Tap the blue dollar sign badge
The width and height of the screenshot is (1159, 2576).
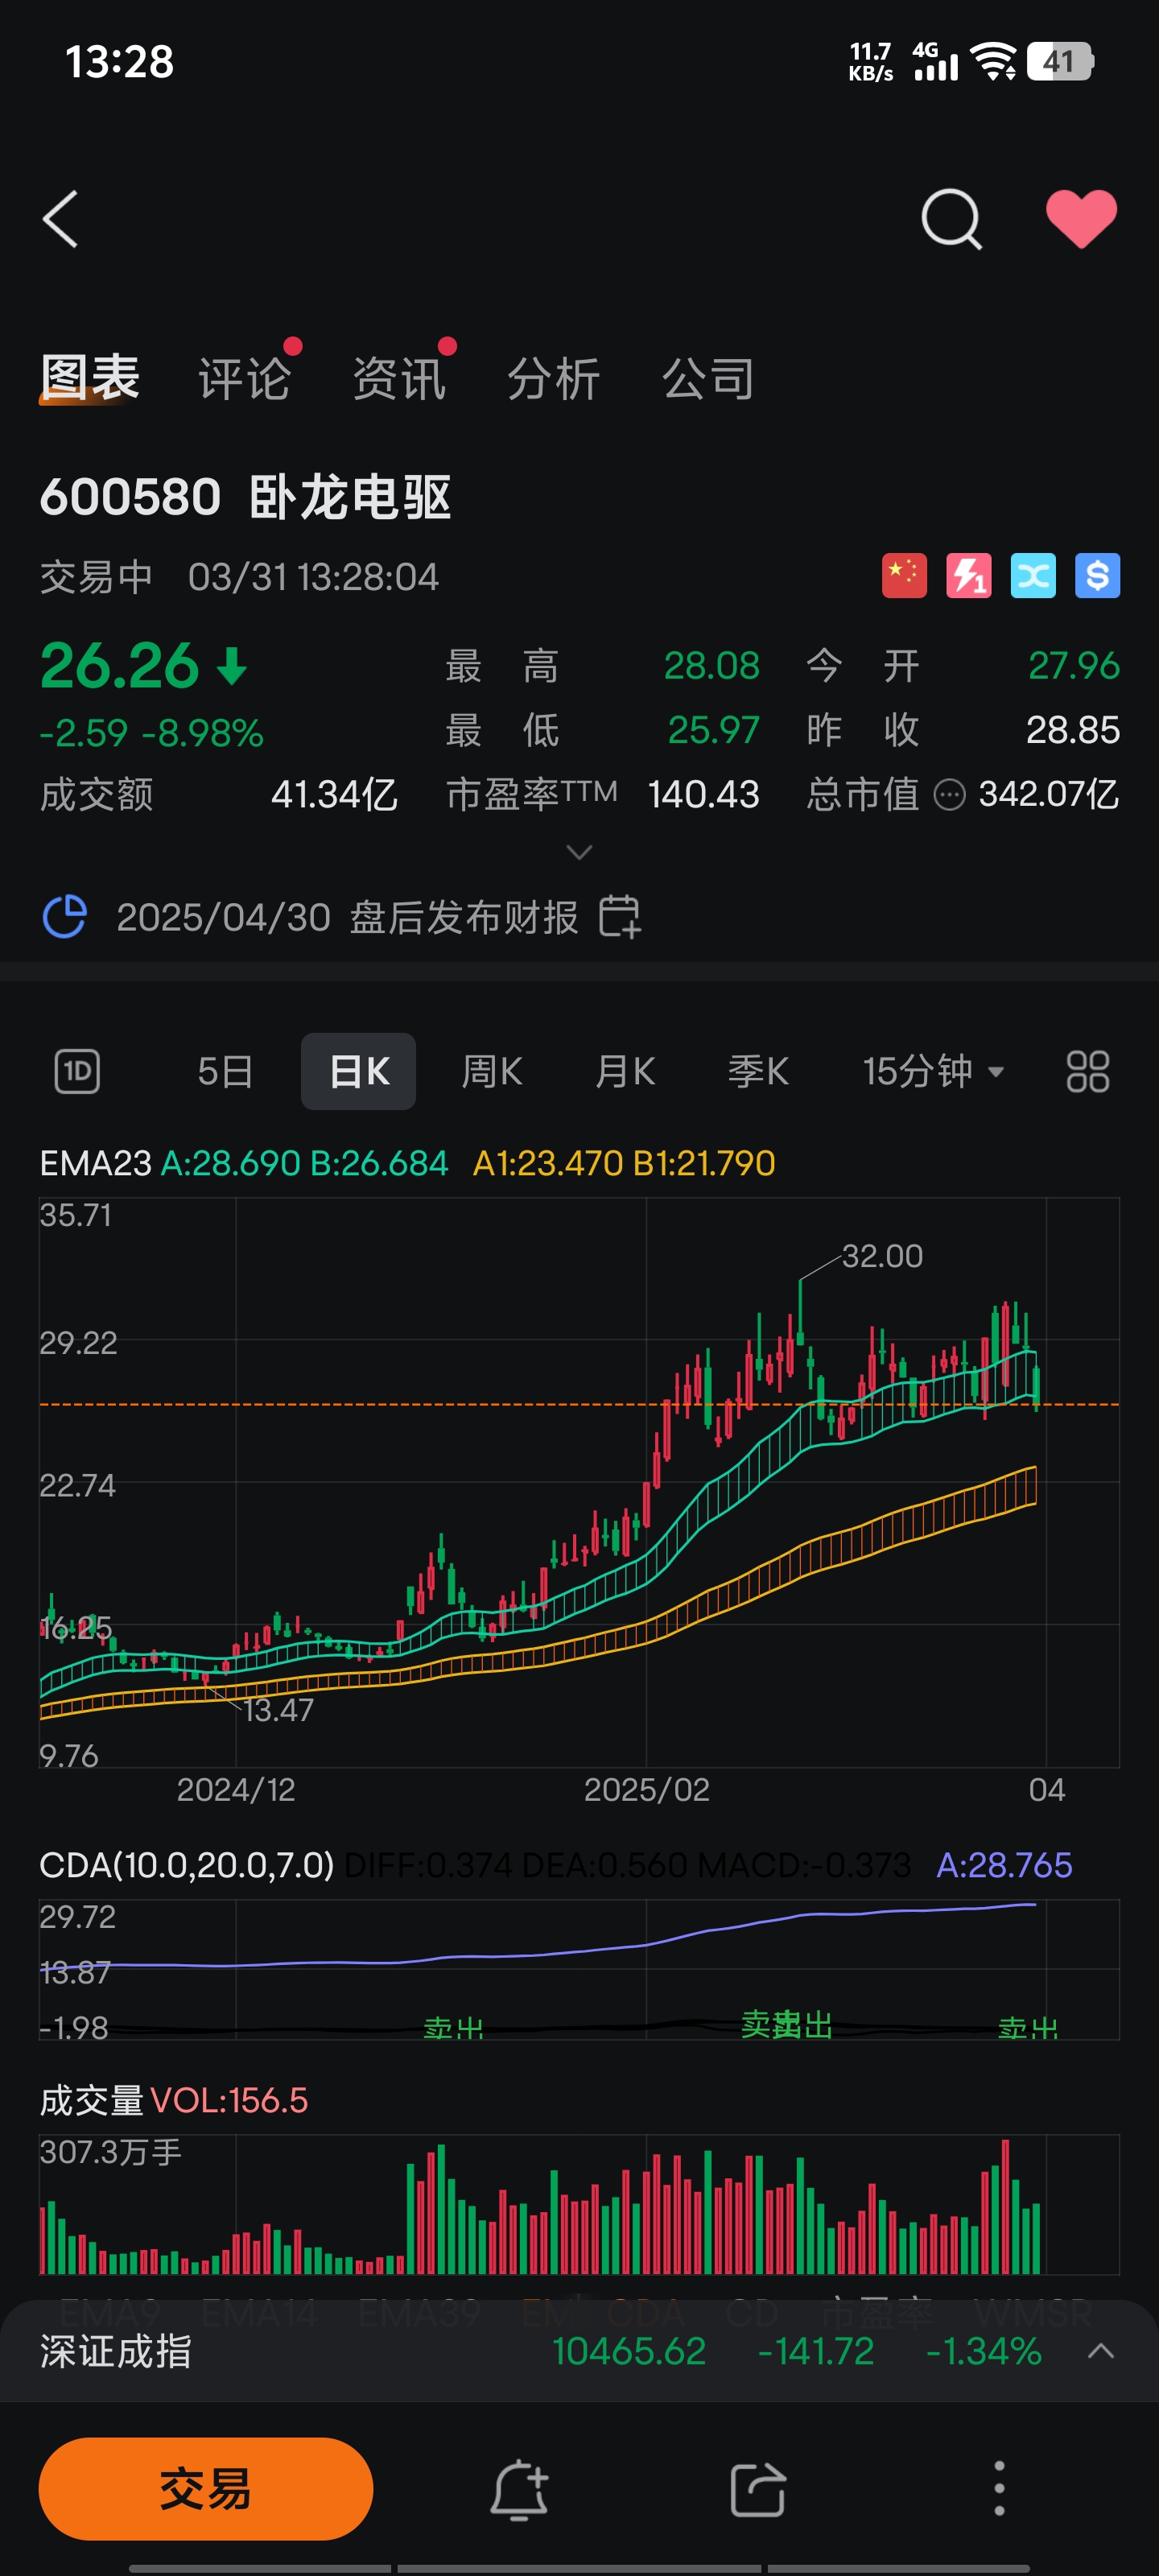point(1097,576)
